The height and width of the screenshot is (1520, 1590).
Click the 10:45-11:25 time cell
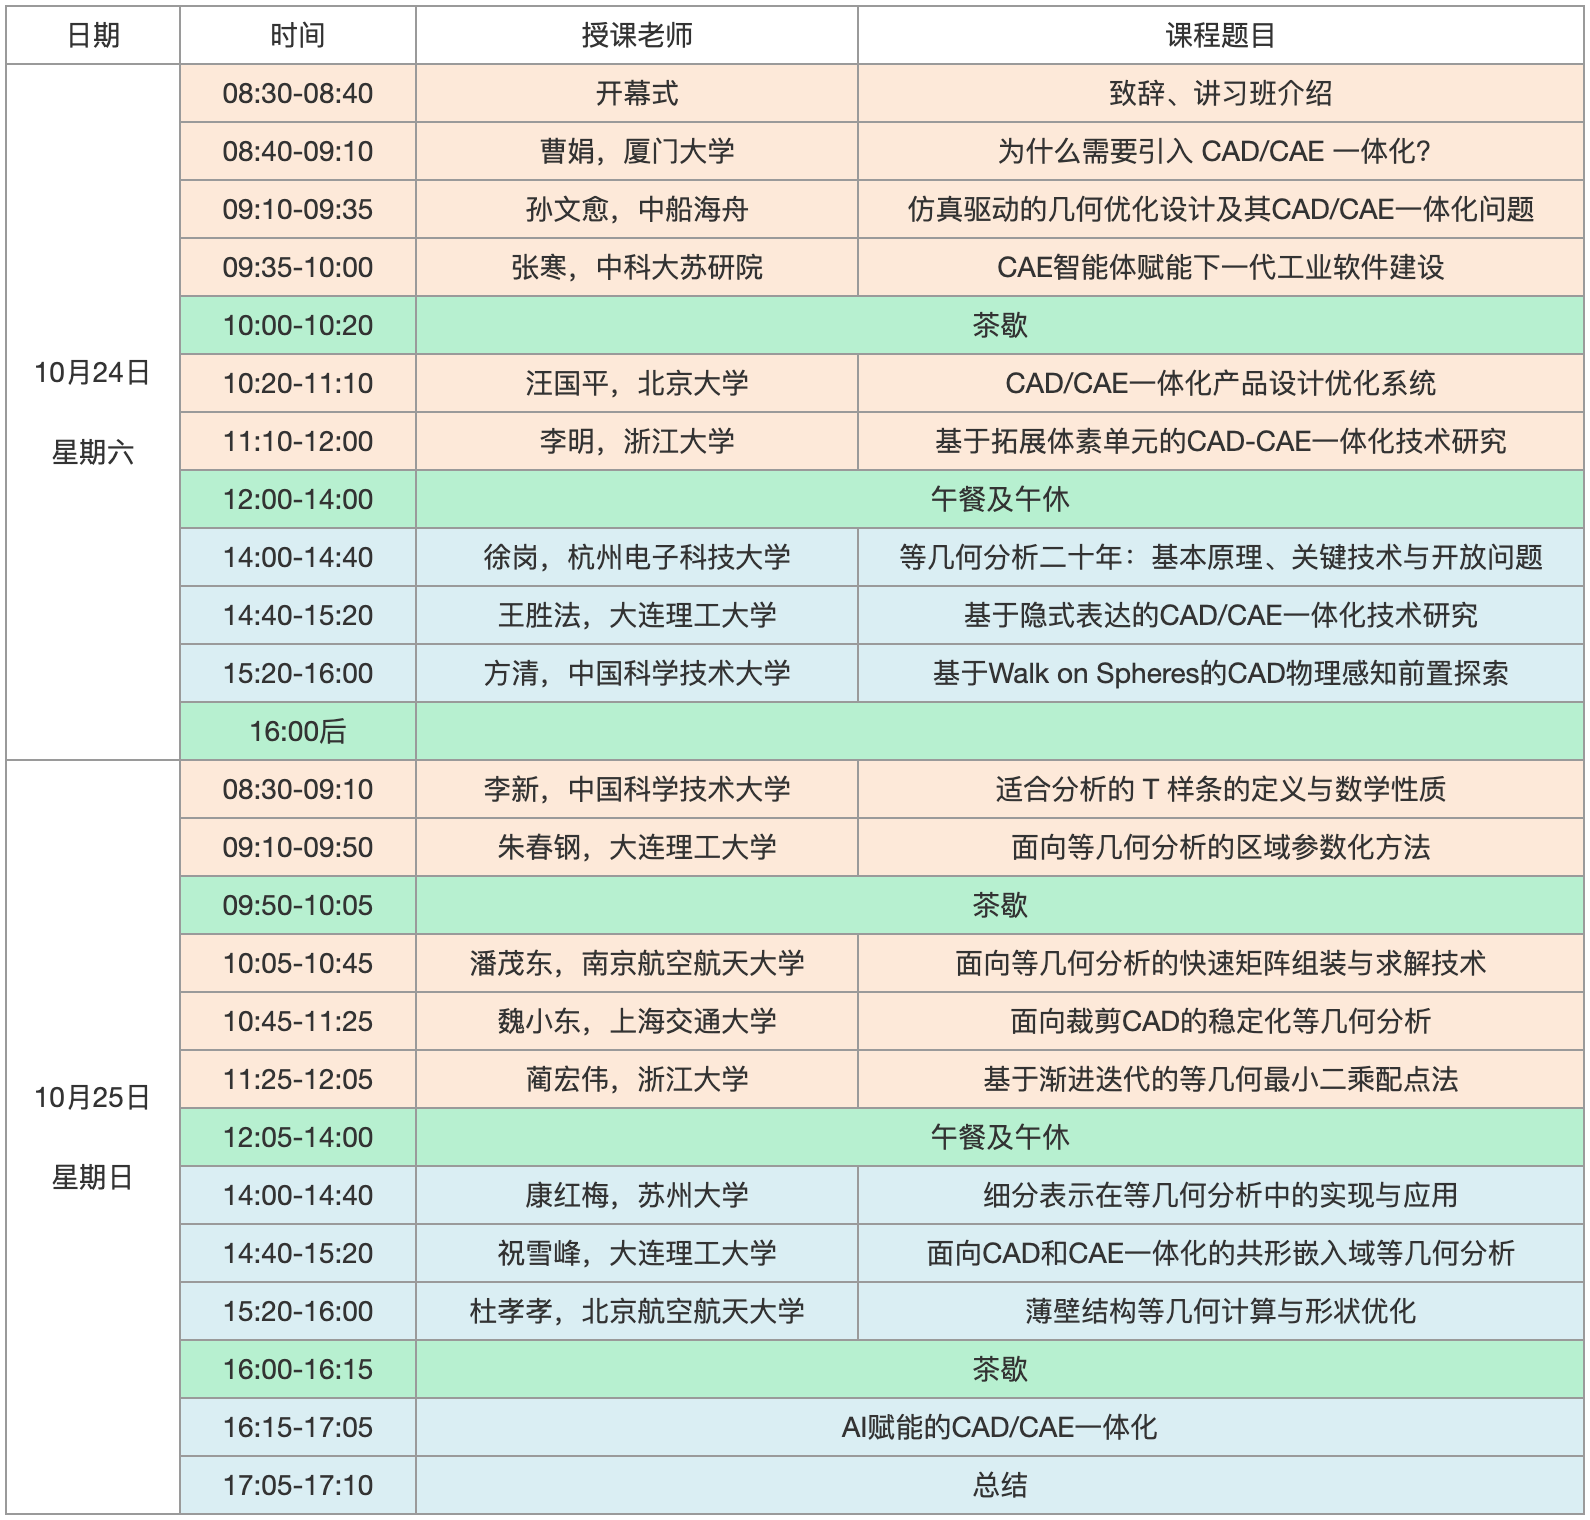click(x=298, y=1021)
